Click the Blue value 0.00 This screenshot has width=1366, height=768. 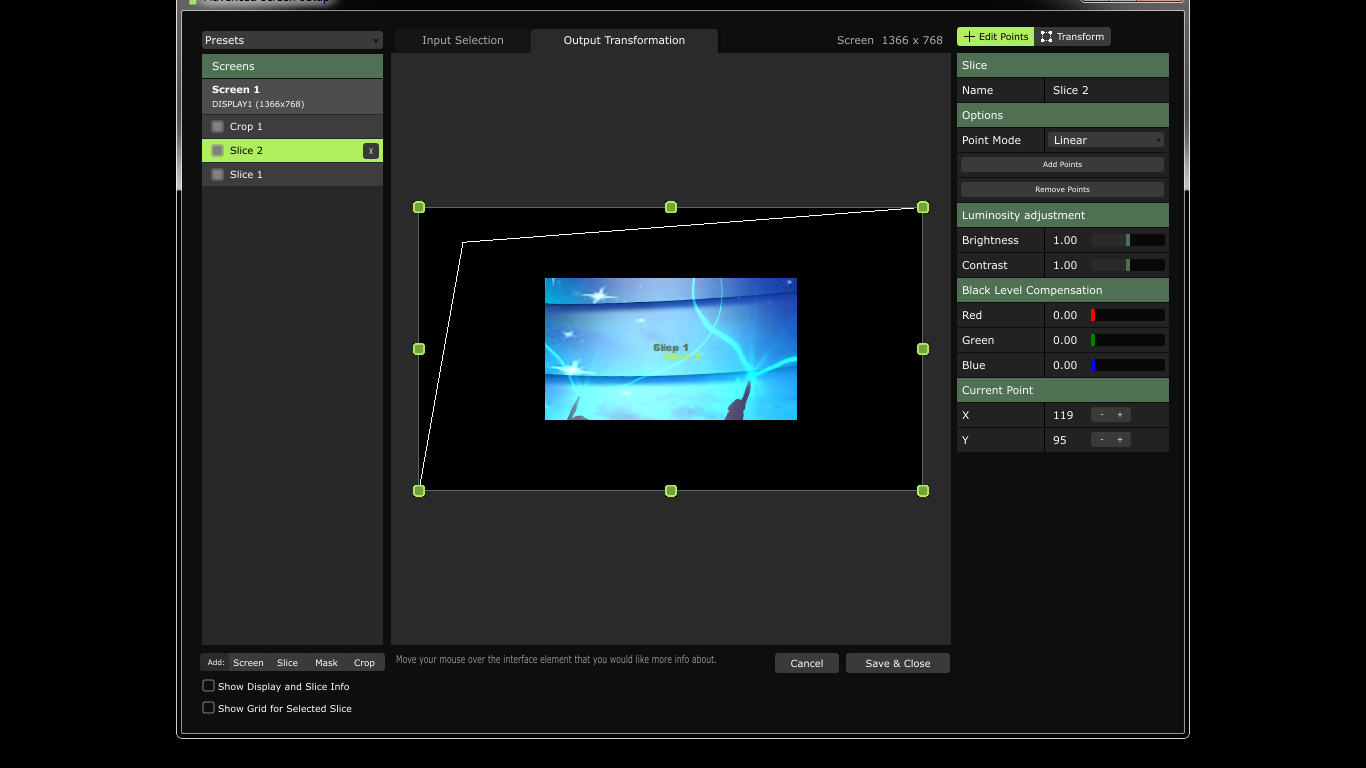[1066, 365]
